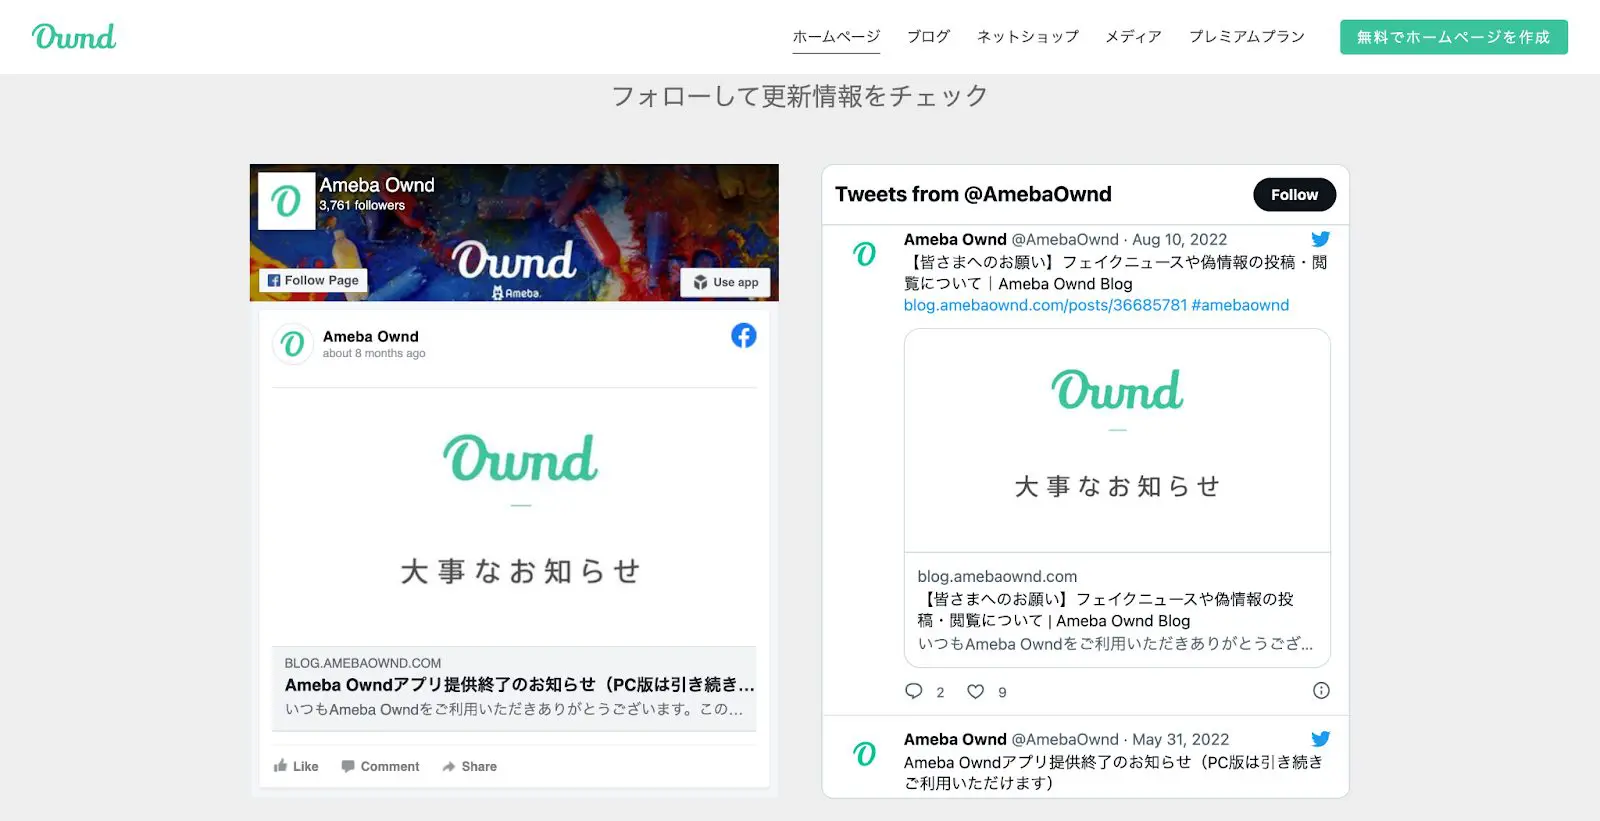
Task: Click 'about 8 months ago' timestamp
Action: 374,354
